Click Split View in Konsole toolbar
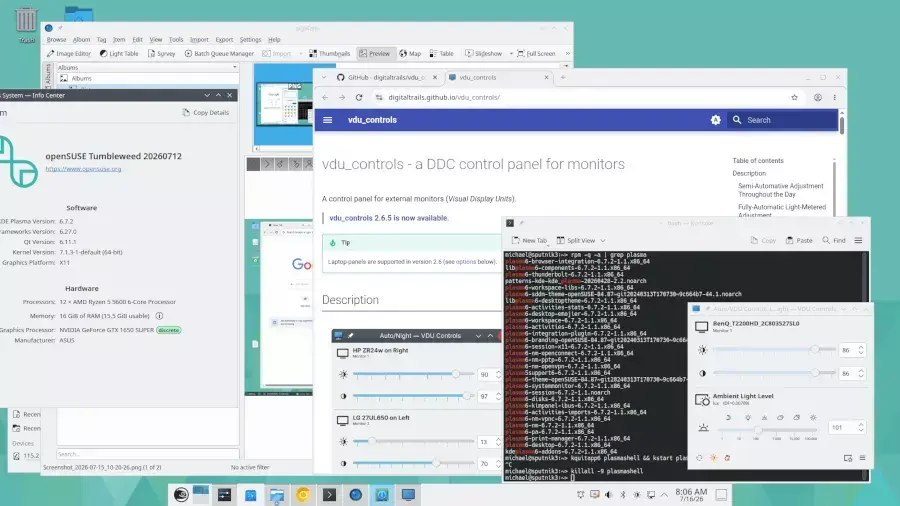 [x=576, y=240]
